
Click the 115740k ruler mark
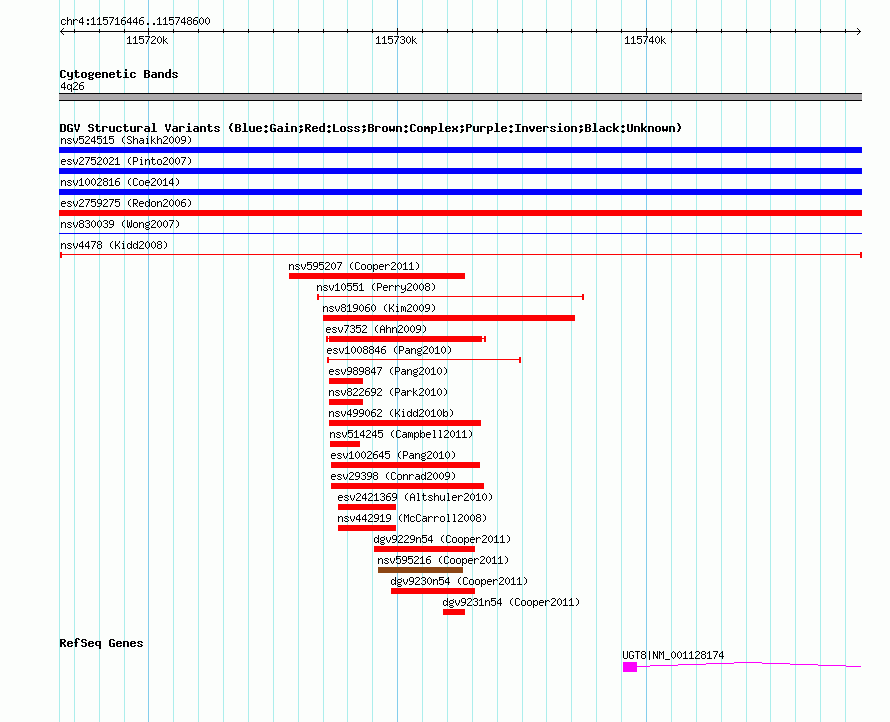click(x=645, y=40)
